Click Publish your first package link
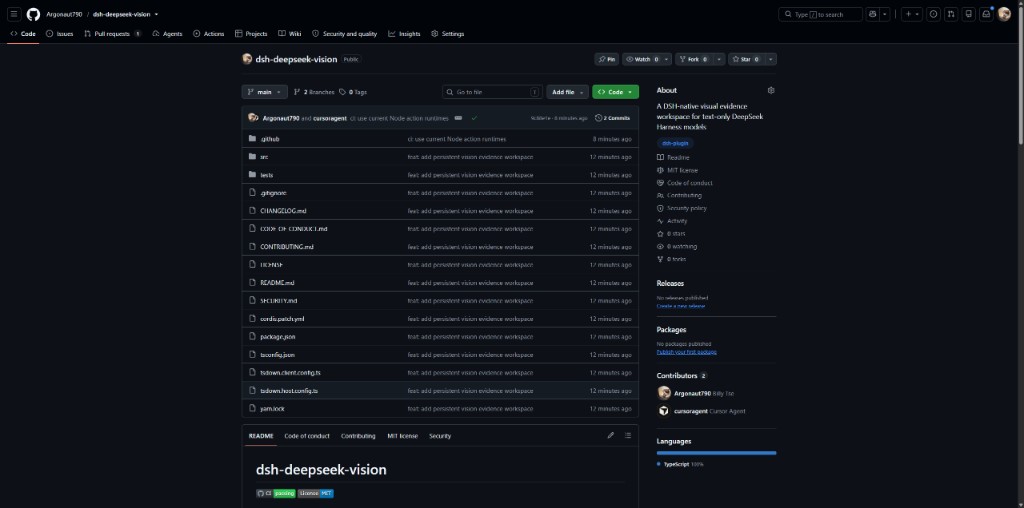 (686, 352)
